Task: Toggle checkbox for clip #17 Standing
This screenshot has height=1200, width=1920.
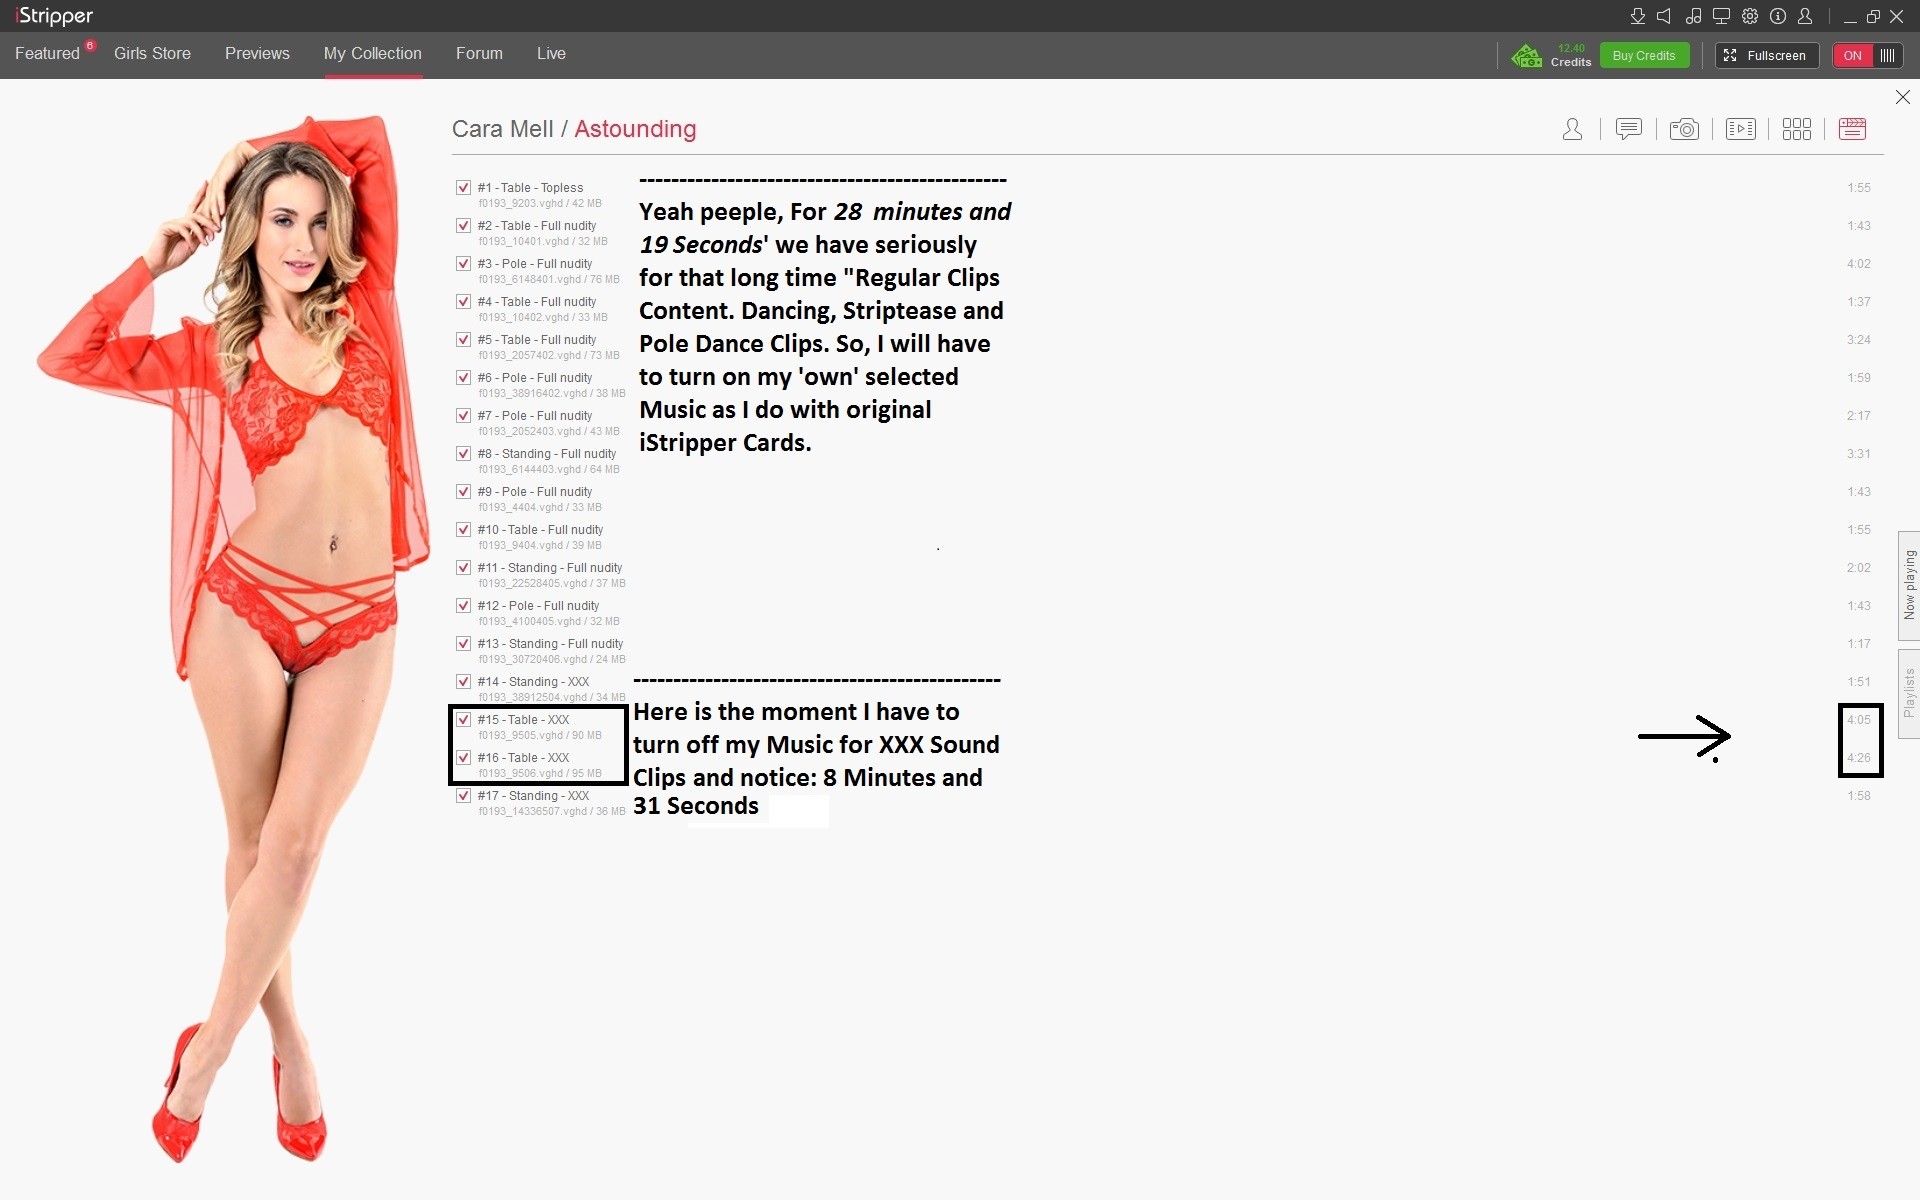Action: [x=463, y=795]
